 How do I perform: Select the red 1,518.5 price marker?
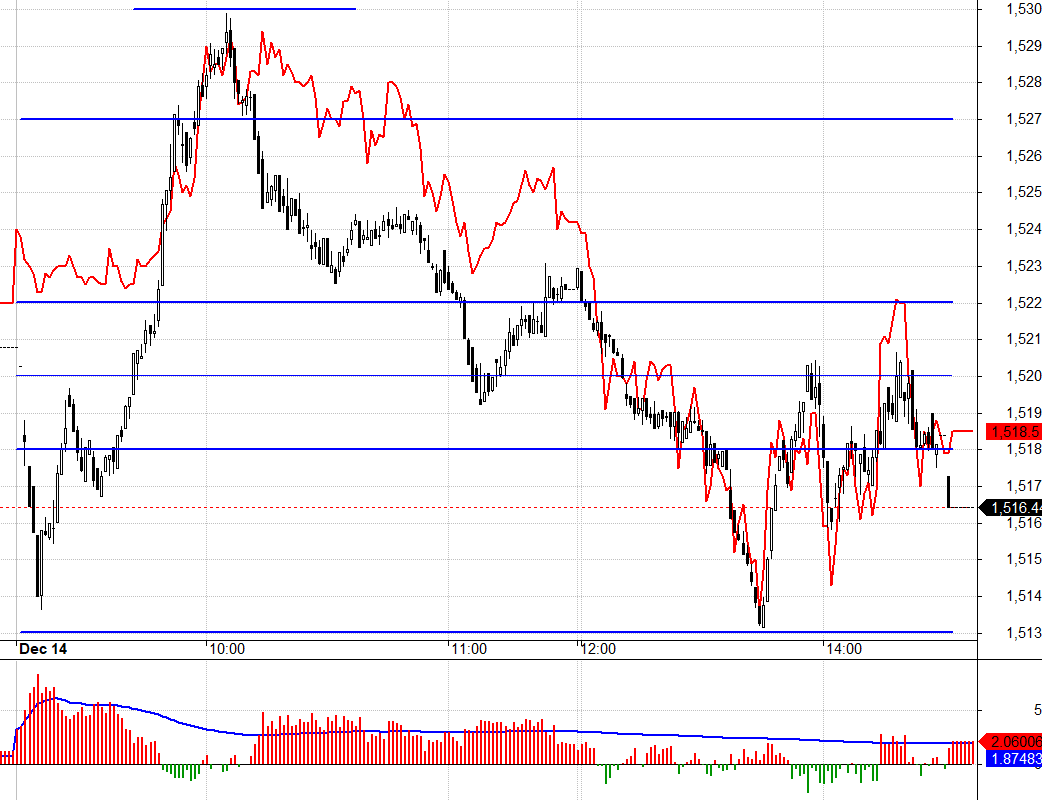pyautogui.click(x=1014, y=432)
